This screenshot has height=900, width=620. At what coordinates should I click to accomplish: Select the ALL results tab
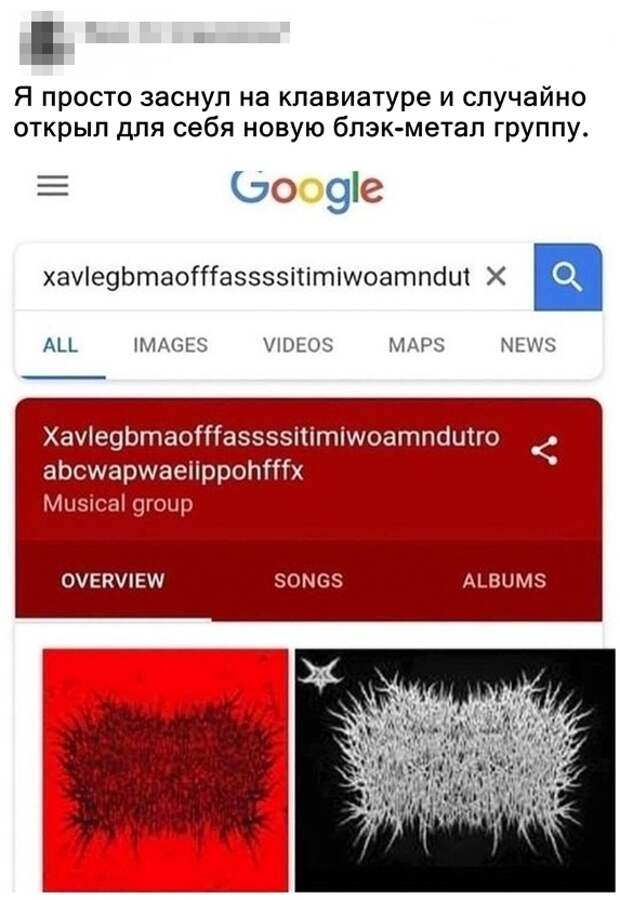(x=60, y=345)
